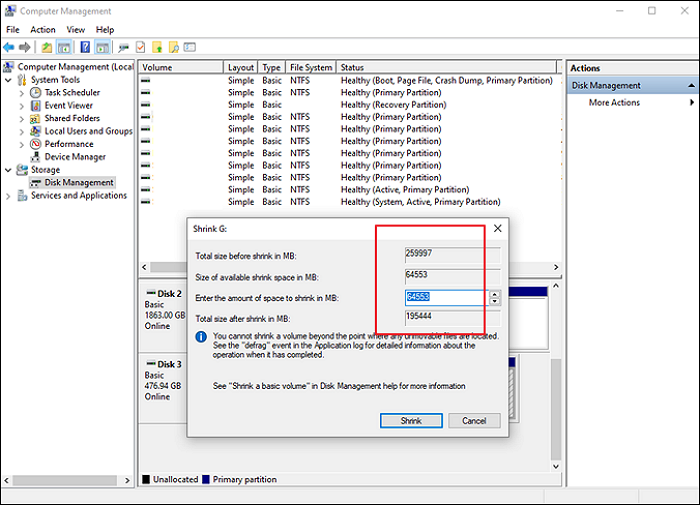Expand Services and Applications node

[x=10, y=196]
